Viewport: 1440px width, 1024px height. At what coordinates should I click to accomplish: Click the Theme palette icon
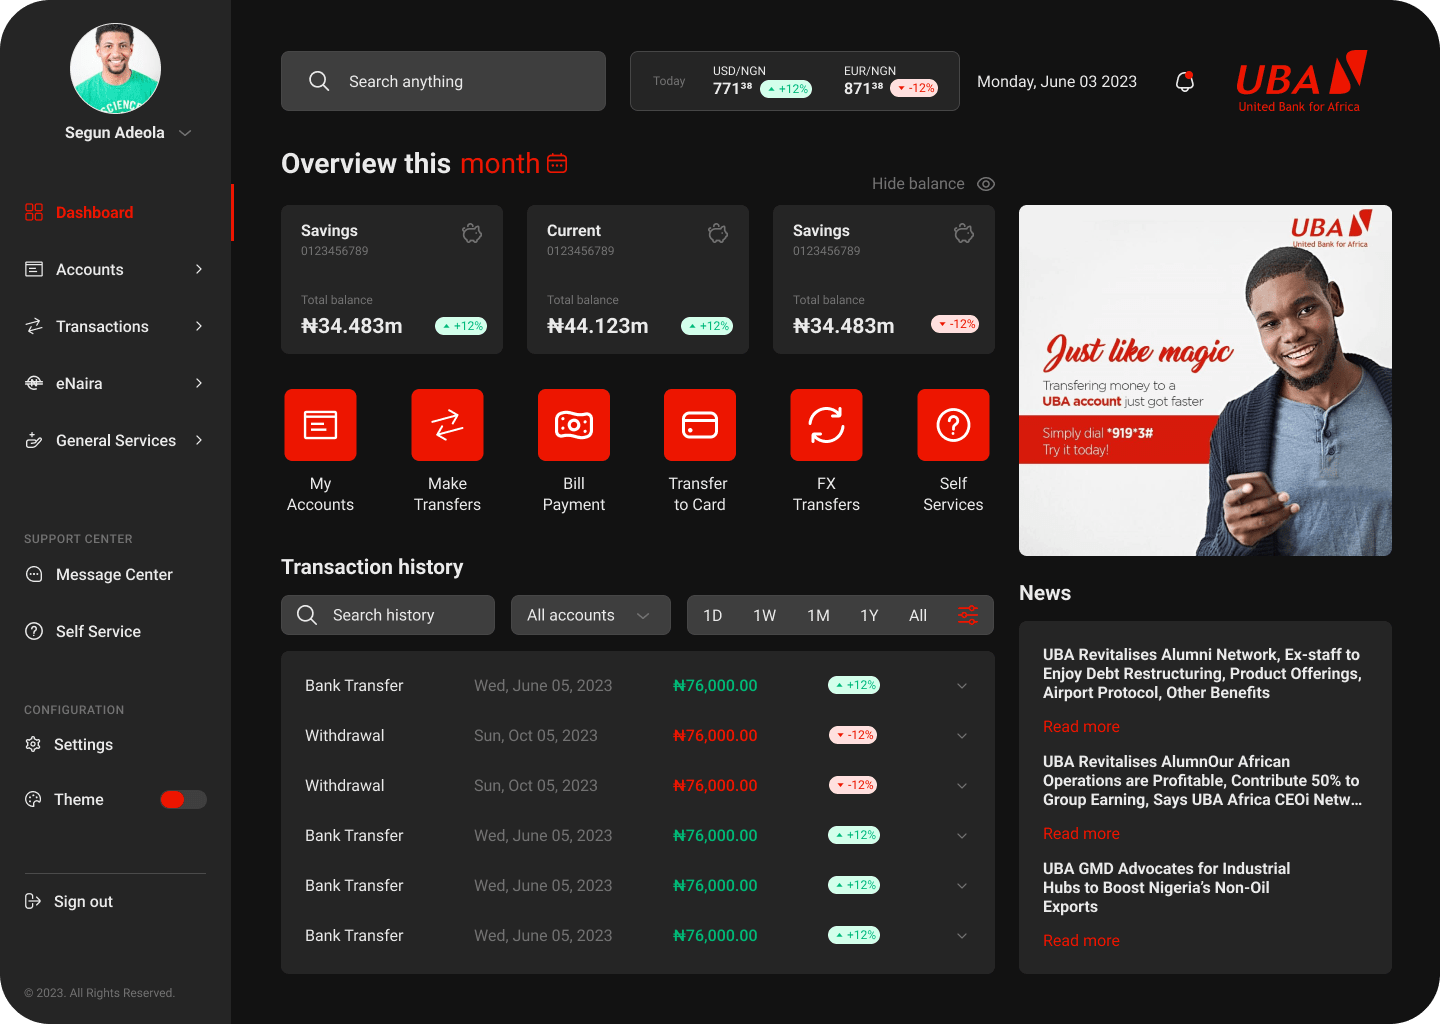click(x=33, y=799)
